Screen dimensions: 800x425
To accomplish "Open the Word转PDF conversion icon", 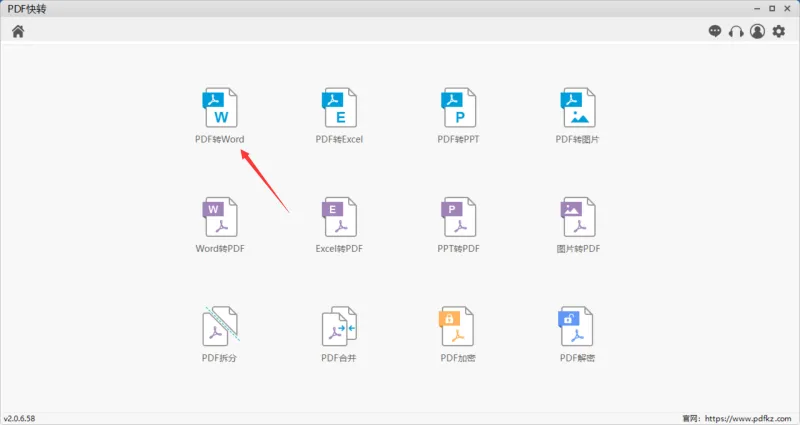I will click(x=220, y=217).
